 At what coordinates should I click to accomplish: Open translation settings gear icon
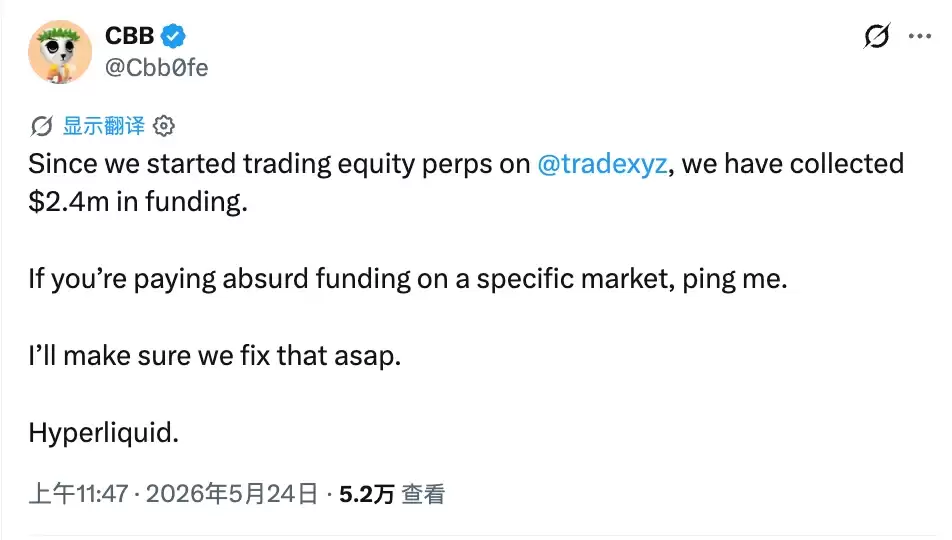click(163, 126)
